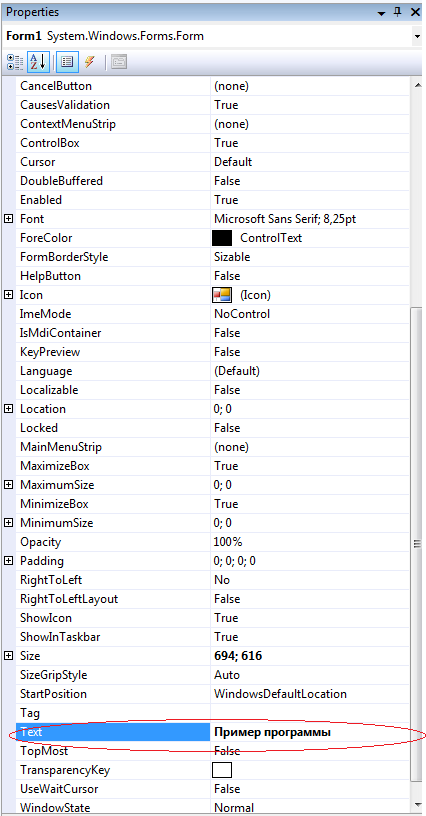Select the RightToLeftLayout property
Viewport: 426px width, 816px height.
69,599
